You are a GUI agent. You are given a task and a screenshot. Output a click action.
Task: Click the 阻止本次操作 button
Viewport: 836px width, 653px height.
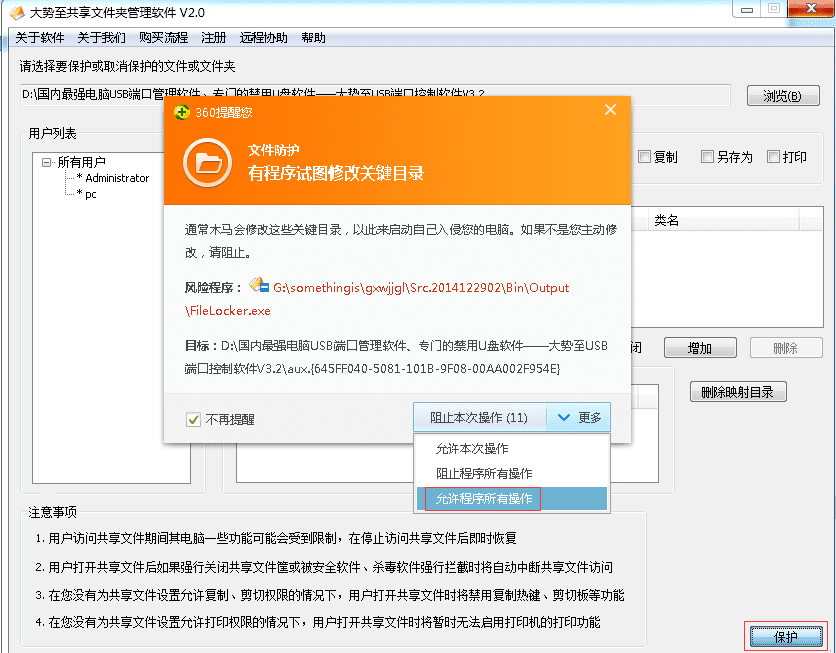click(479, 417)
